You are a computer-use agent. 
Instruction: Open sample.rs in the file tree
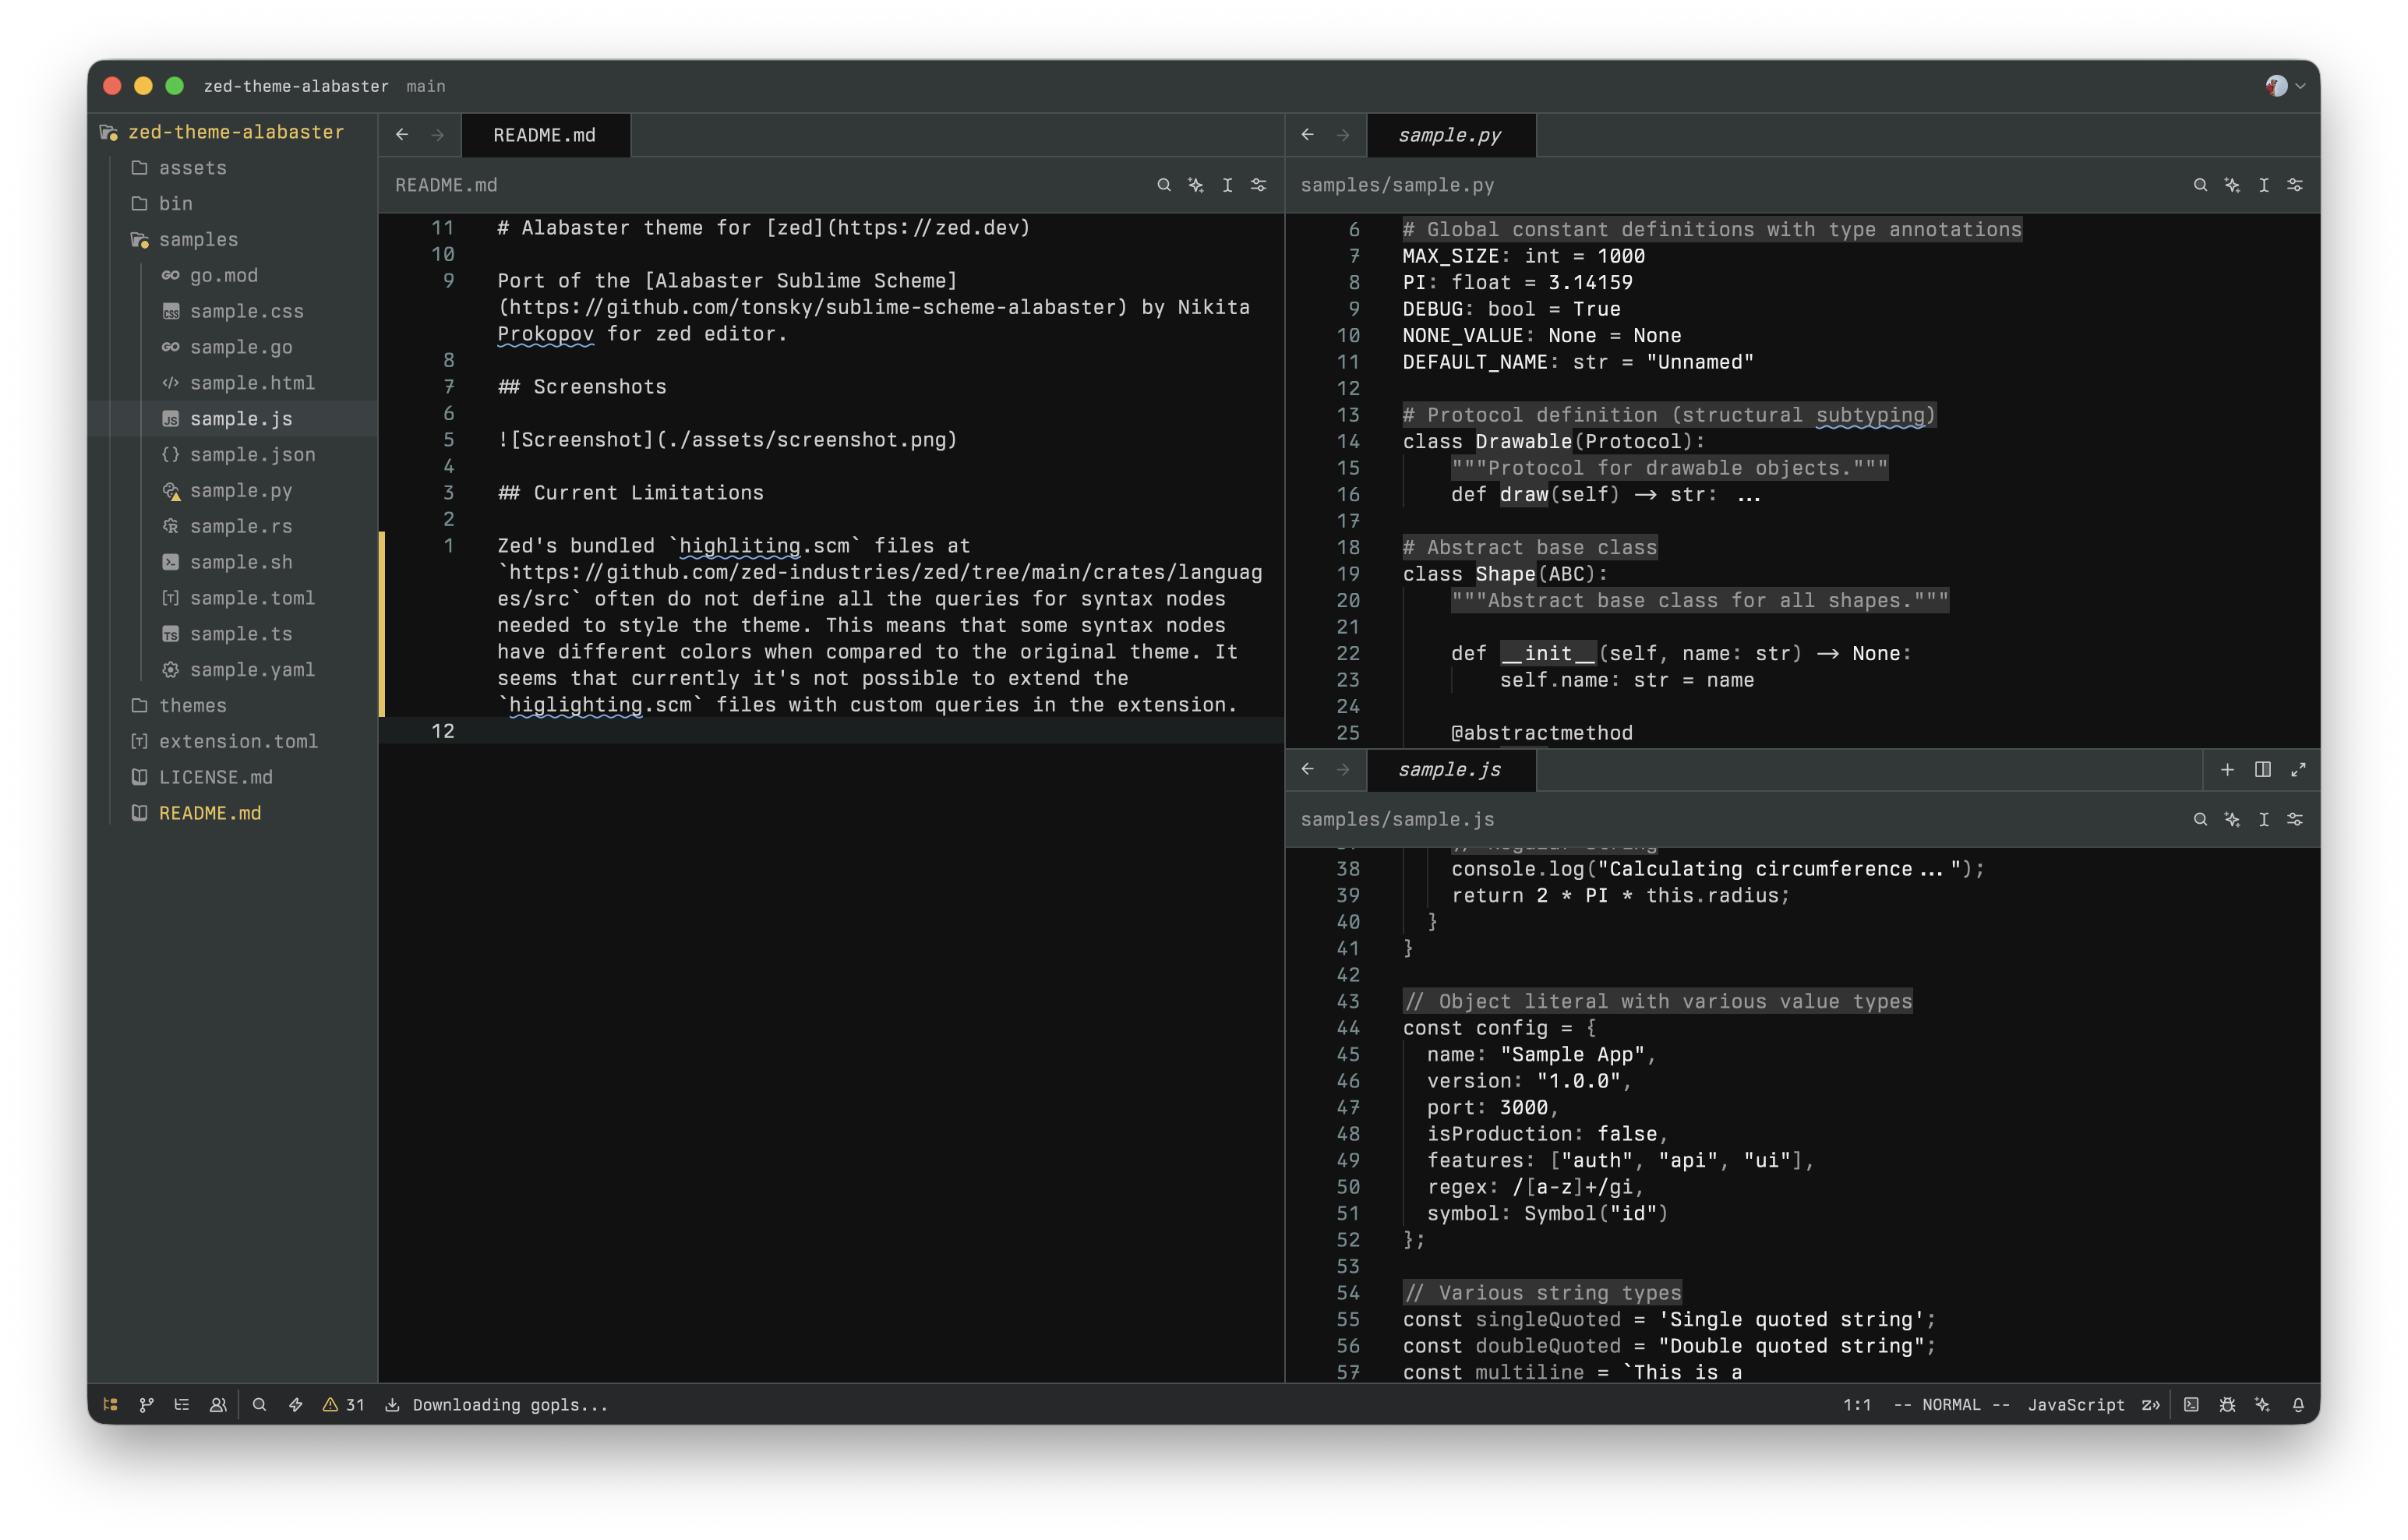241,526
